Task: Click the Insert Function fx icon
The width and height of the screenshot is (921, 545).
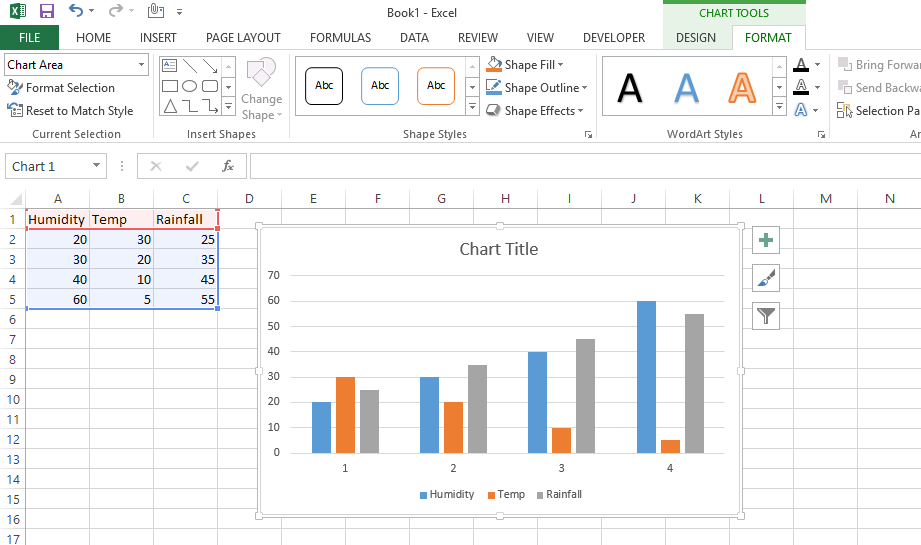Action: coord(228,166)
